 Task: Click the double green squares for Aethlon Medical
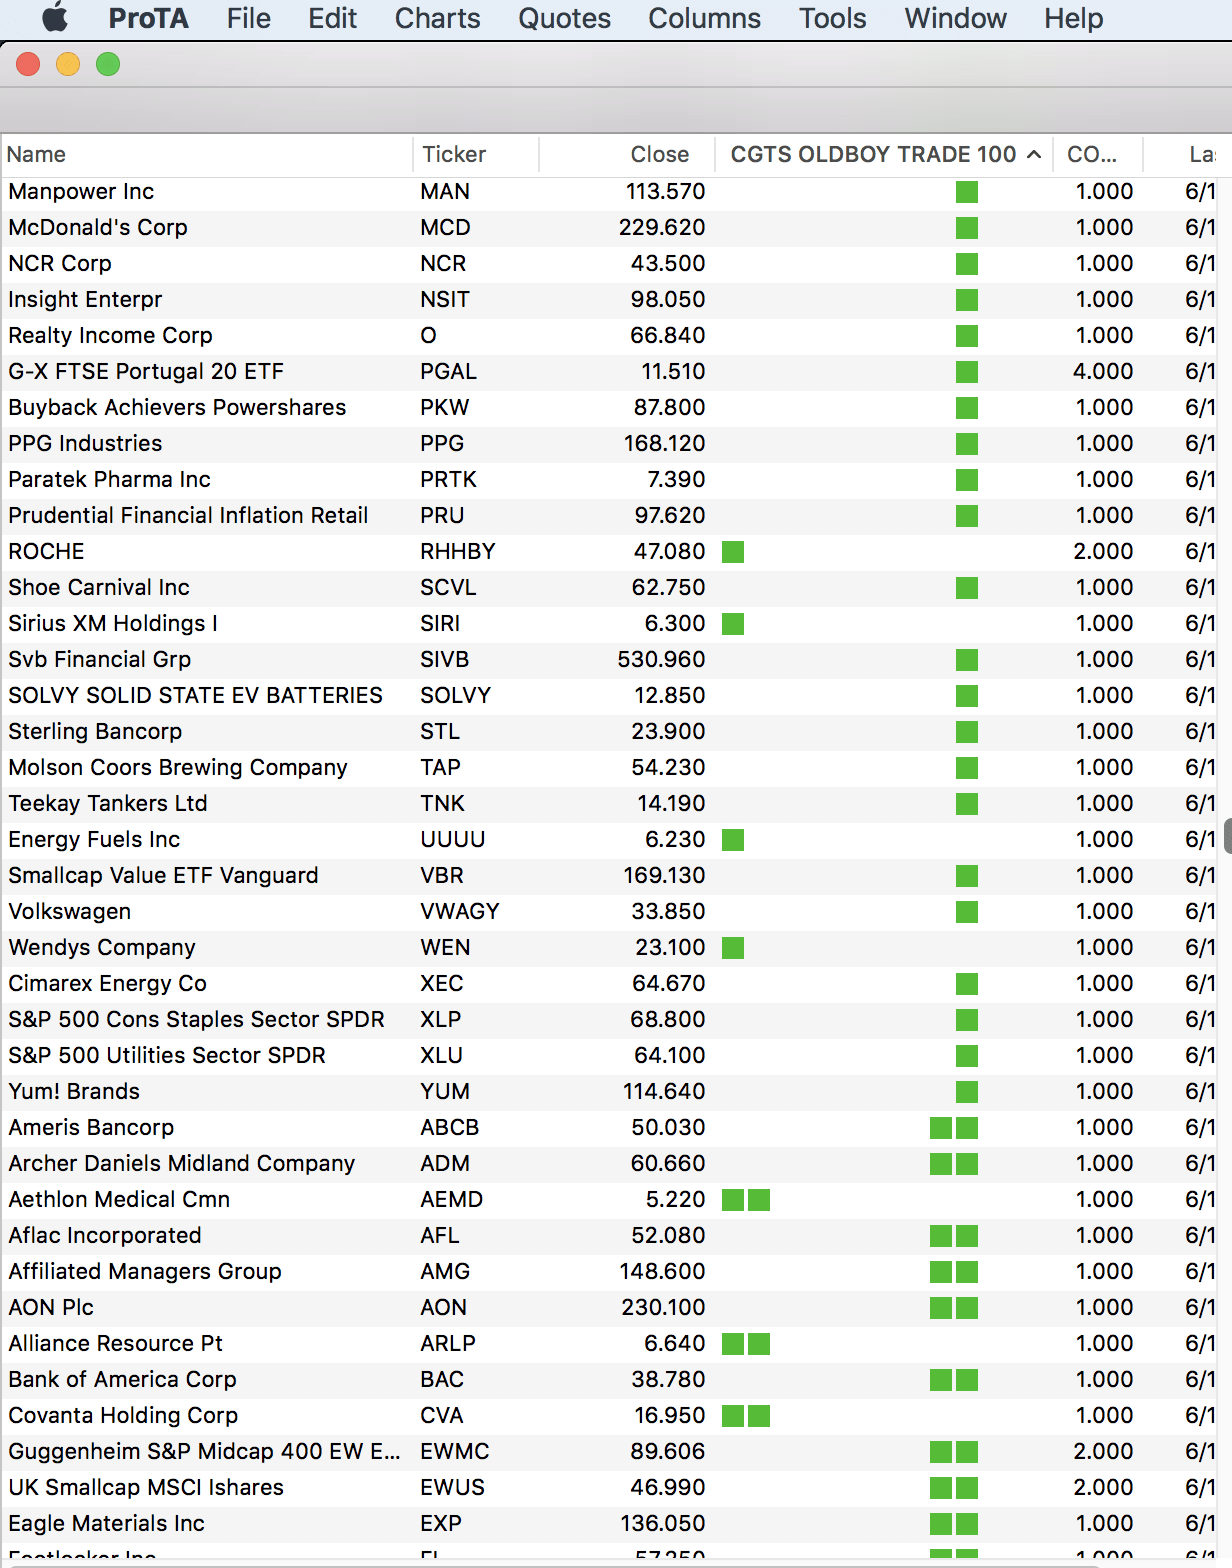(746, 1200)
